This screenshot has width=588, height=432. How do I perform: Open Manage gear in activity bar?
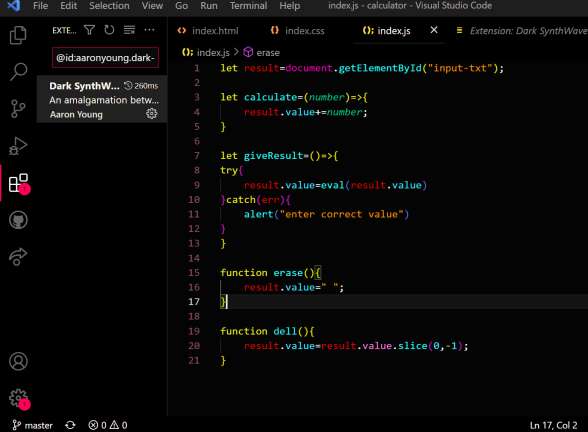19,399
